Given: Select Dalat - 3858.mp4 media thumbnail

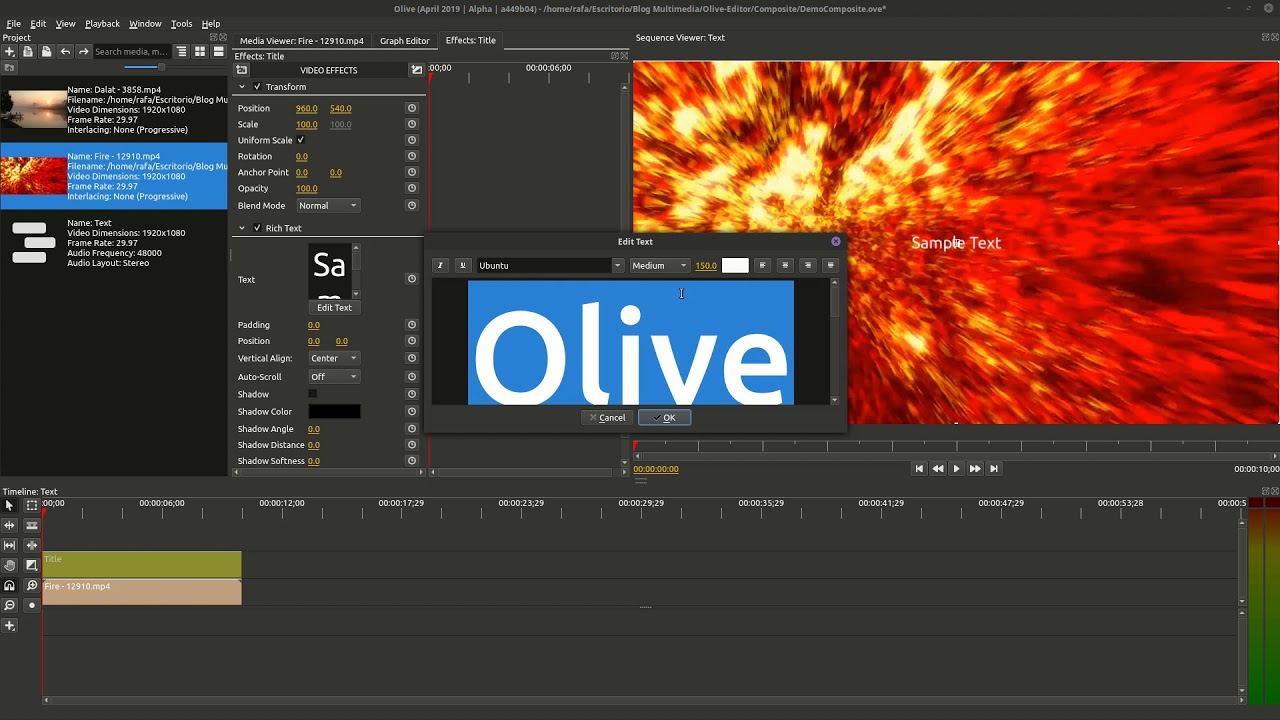Looking at the screenshot, I should click(x=33, y=109).
